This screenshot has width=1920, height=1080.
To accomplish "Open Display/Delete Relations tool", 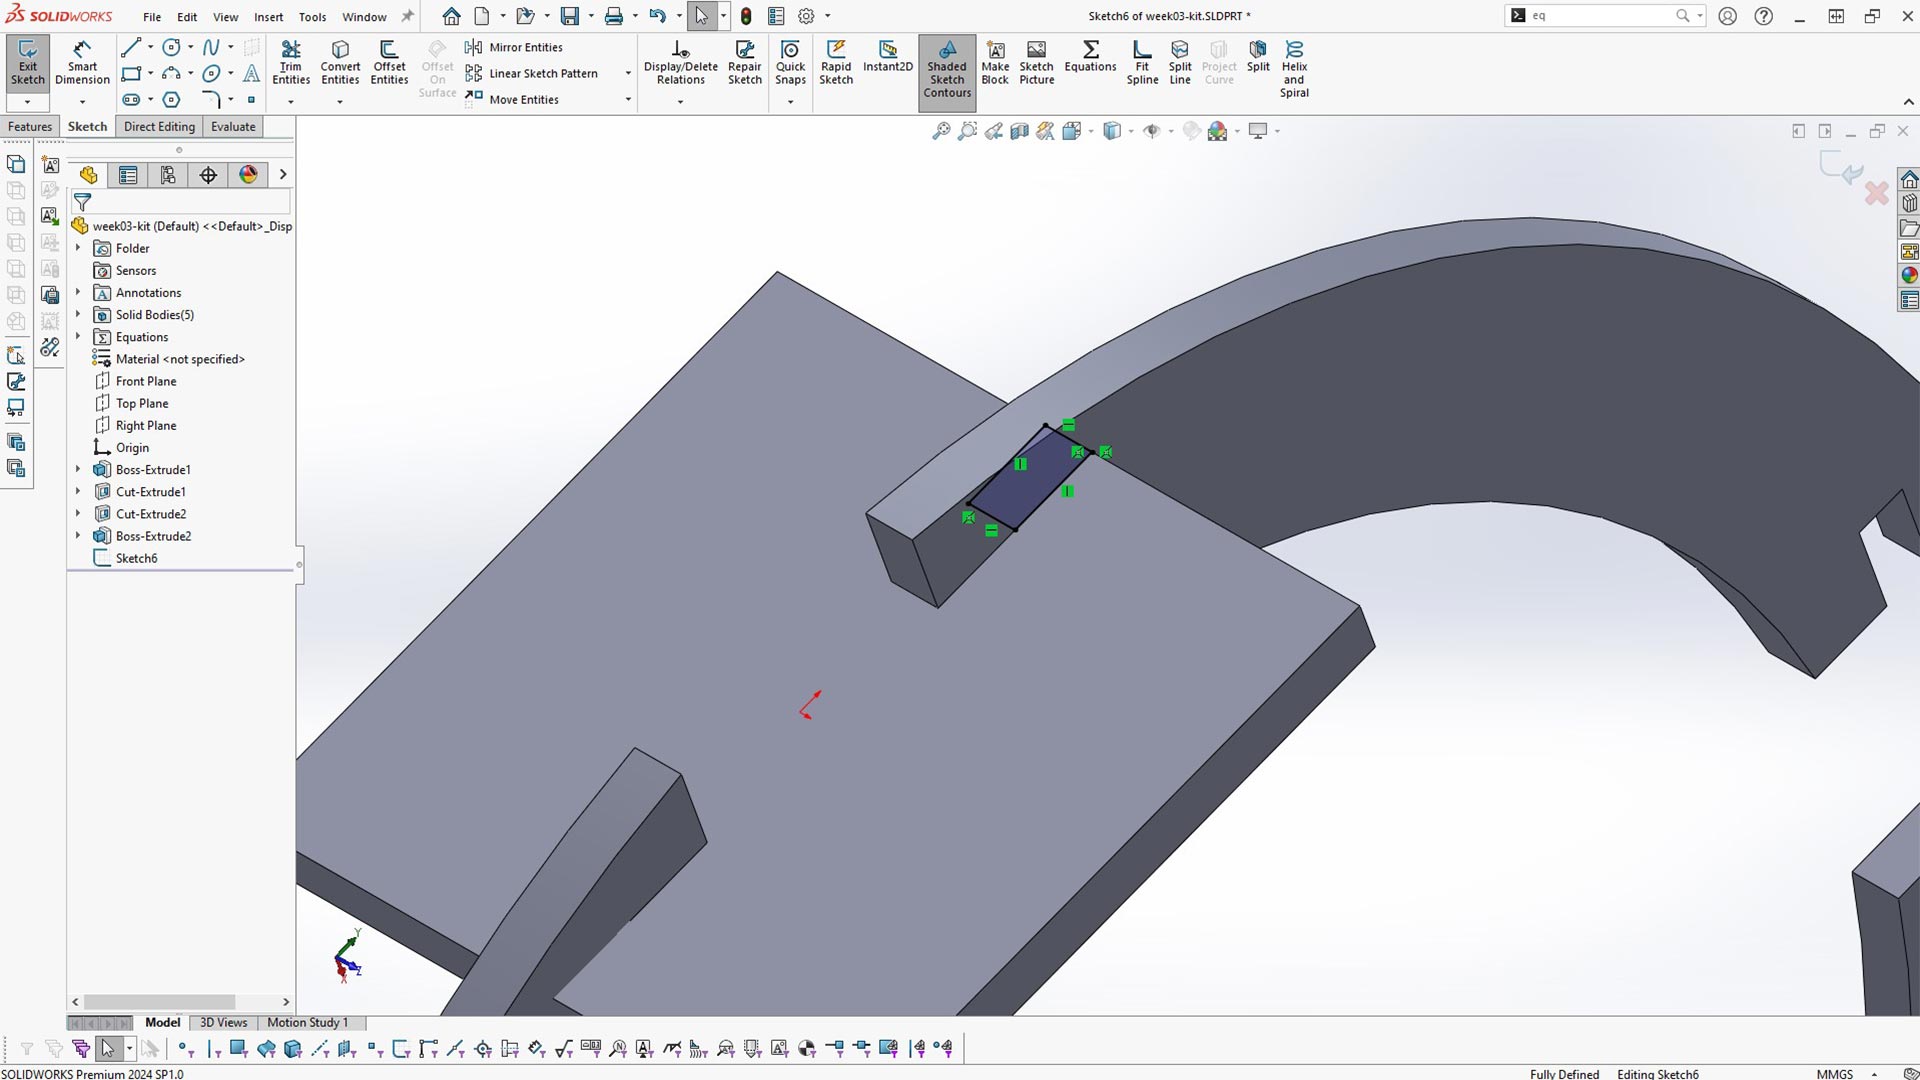I will click(x=680, y=63).
